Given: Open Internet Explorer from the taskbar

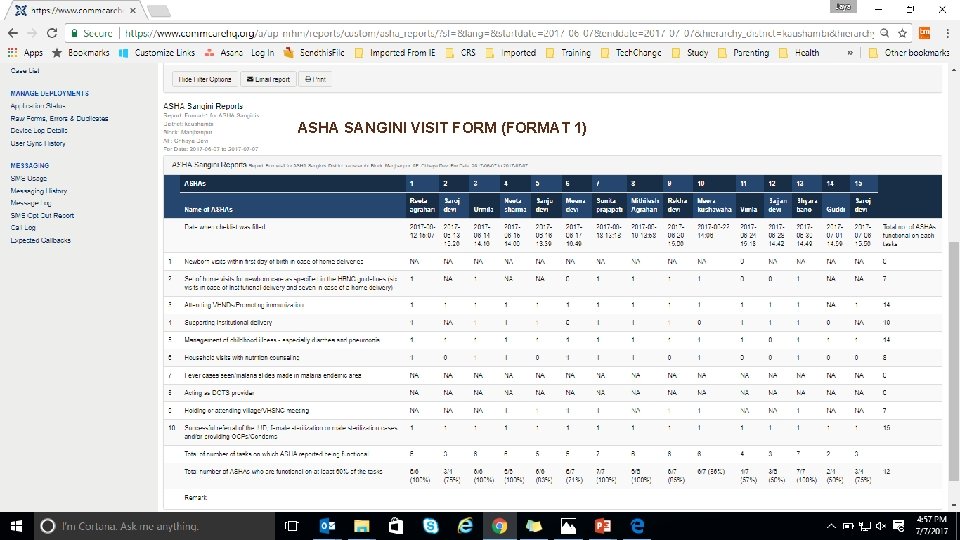Looking at the screenshot, I should coord(465,526).
